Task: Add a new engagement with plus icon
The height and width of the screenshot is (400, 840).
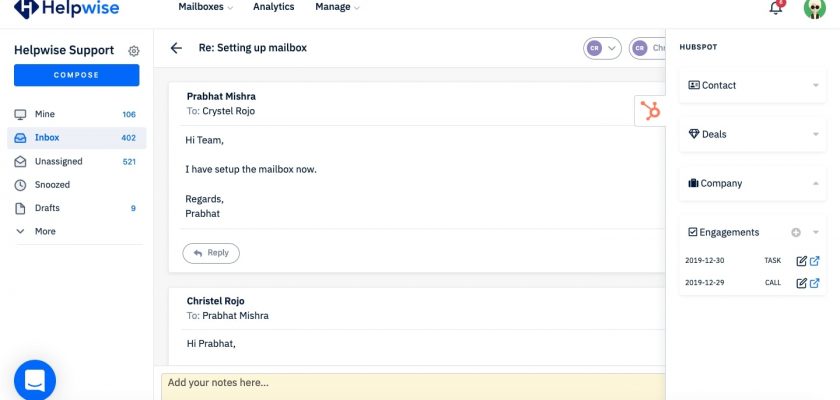Action: (796, 232)
